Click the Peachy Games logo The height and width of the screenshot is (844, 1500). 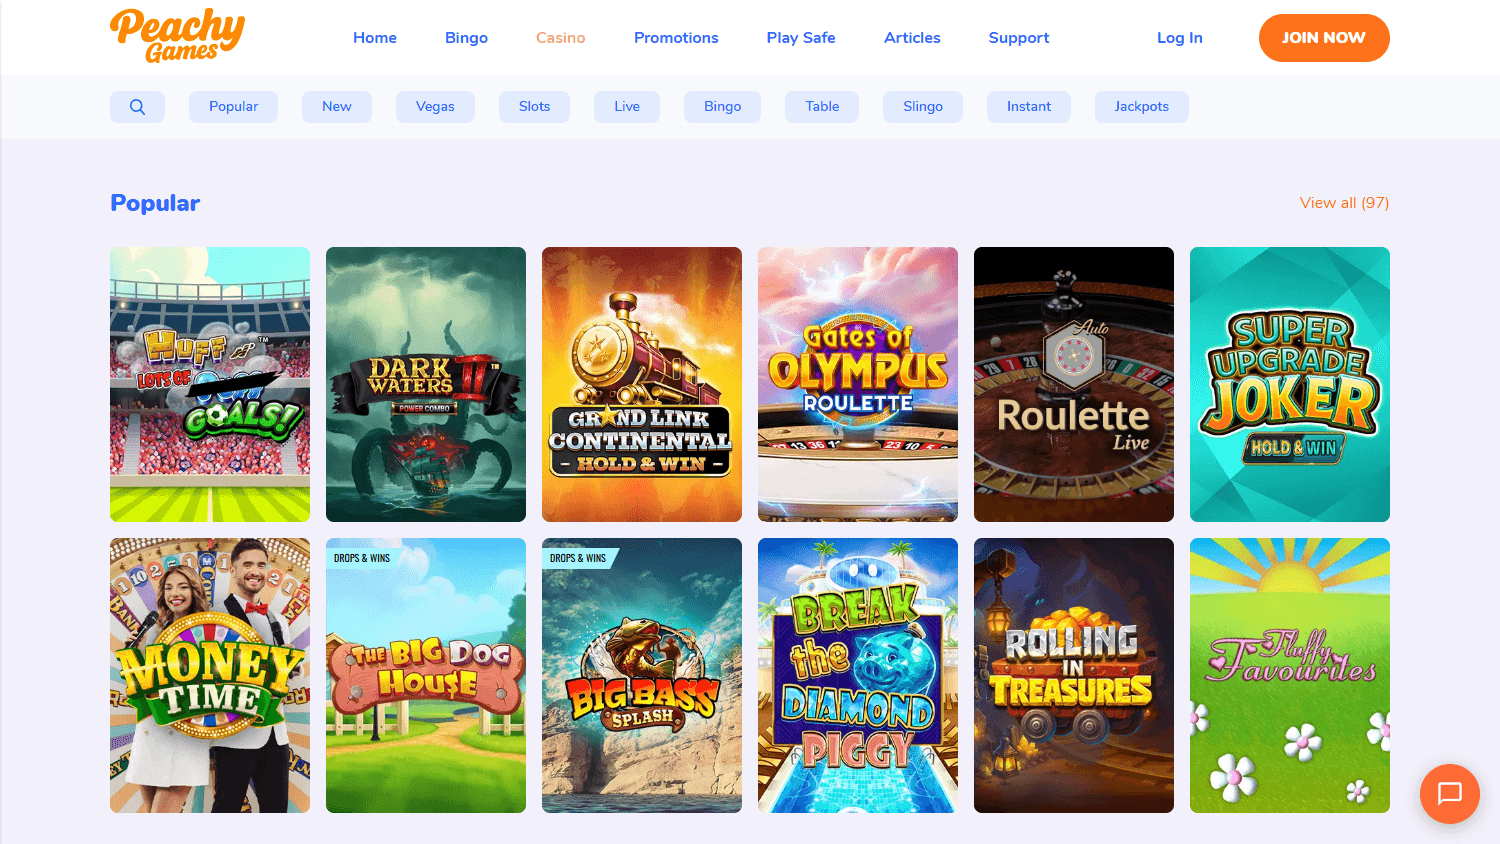click(x=177, y=36)
